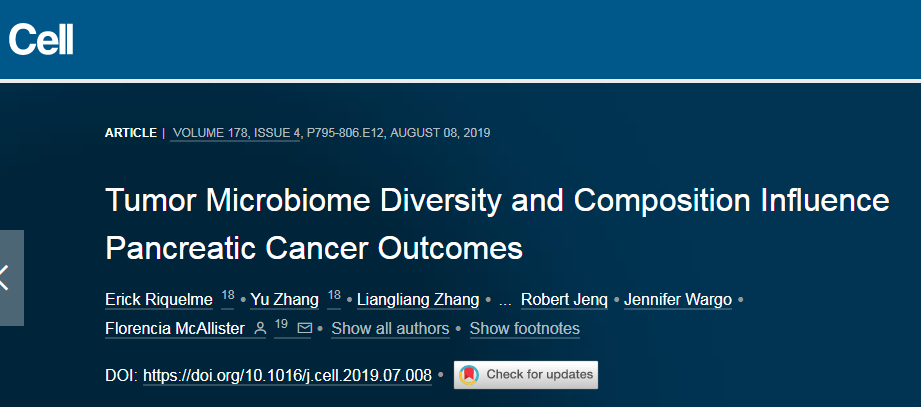This screenshot has height=407, width=921.
Task: Click the Check for updates button
Action: point(526,375)
